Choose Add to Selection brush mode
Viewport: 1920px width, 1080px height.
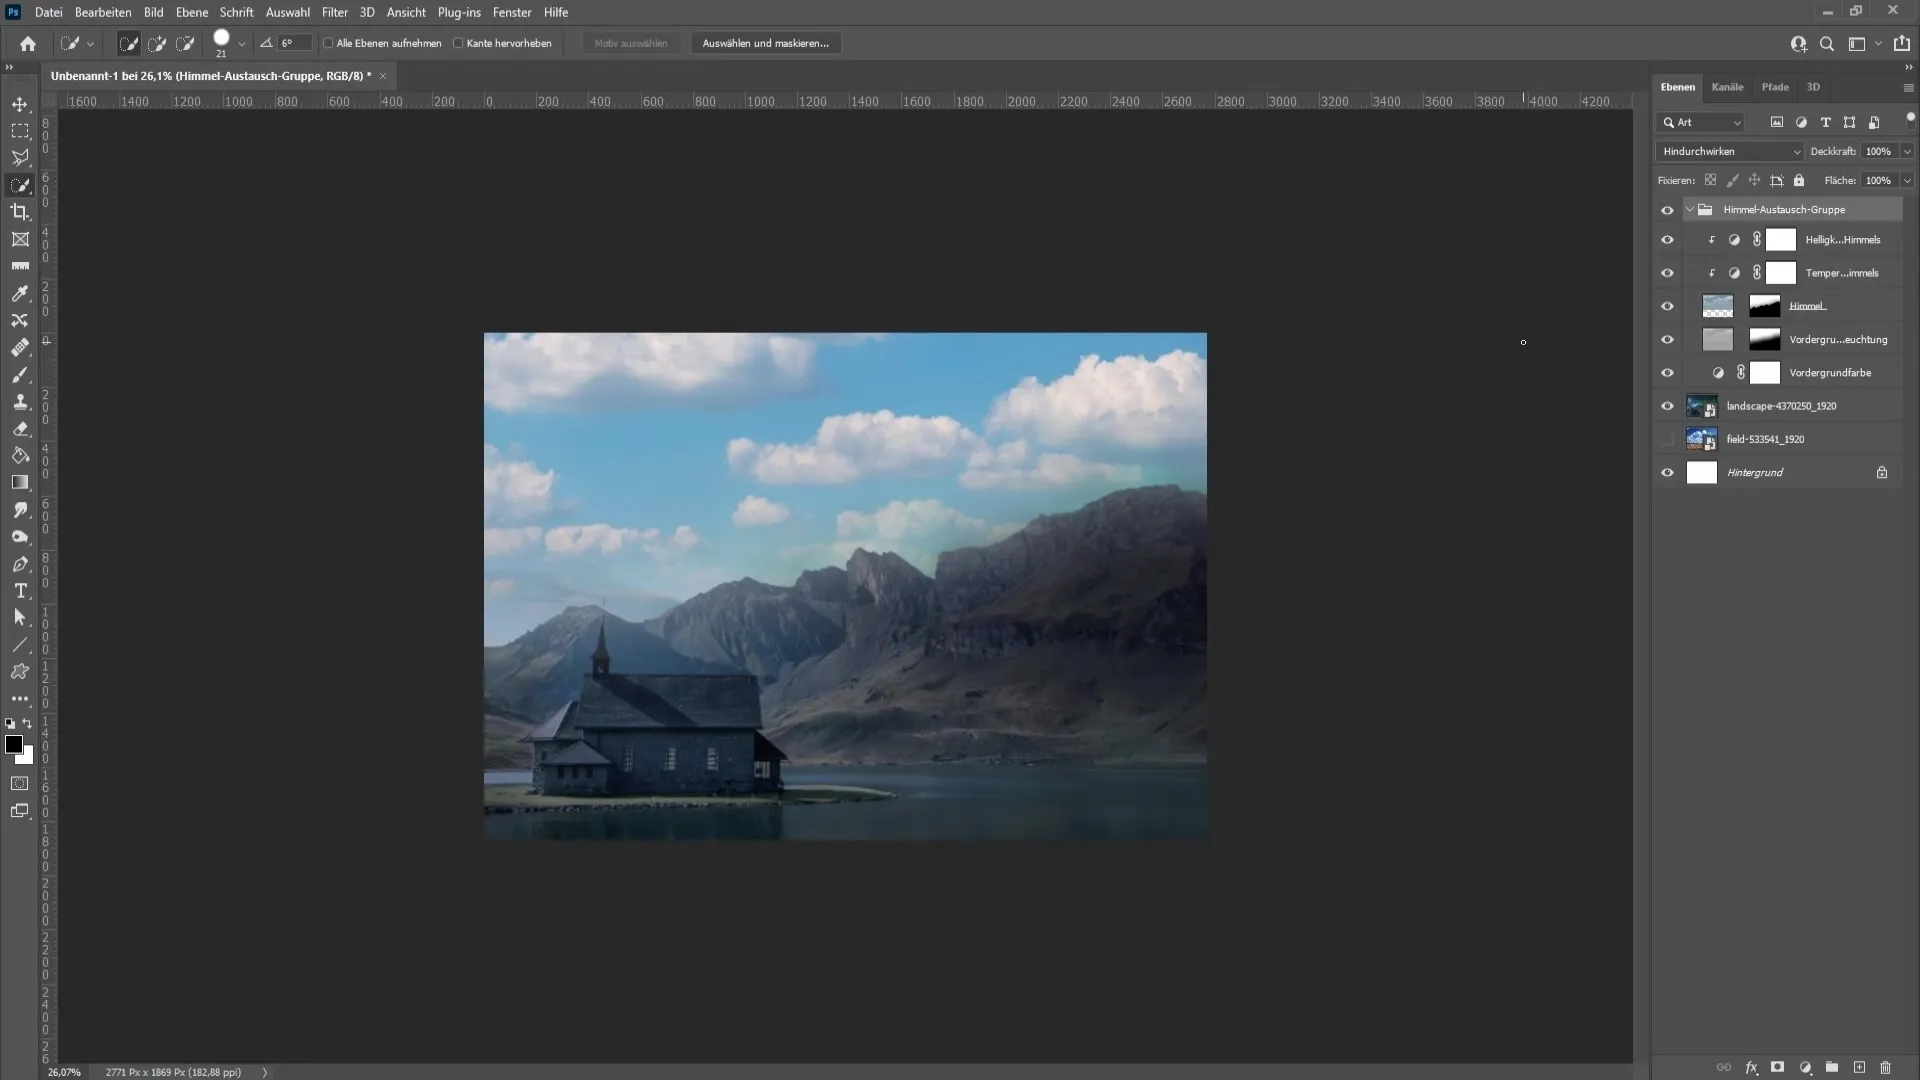click(x=157, y=43)
